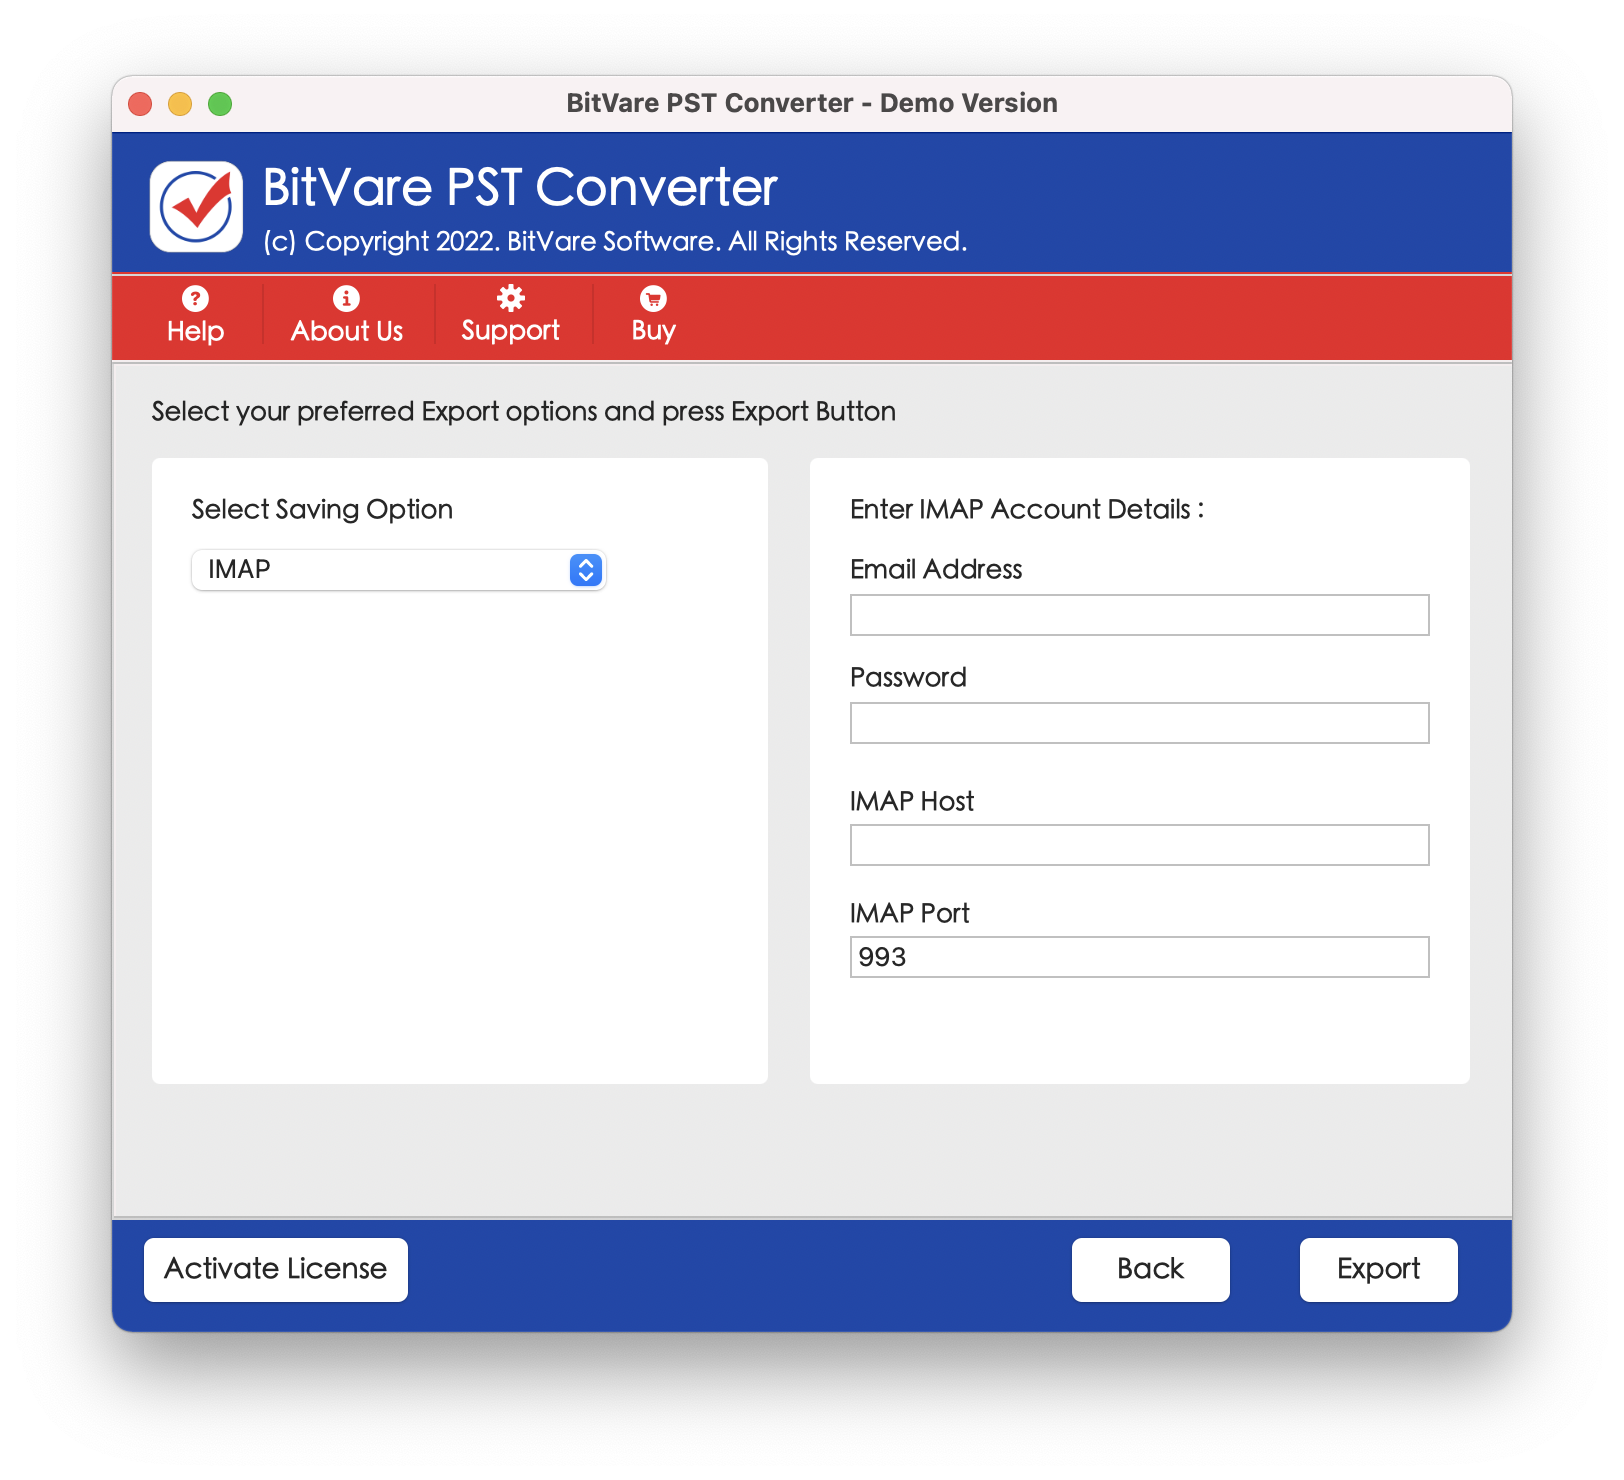Click the Help question mark icon
1624x1480 pixels.
193,299
